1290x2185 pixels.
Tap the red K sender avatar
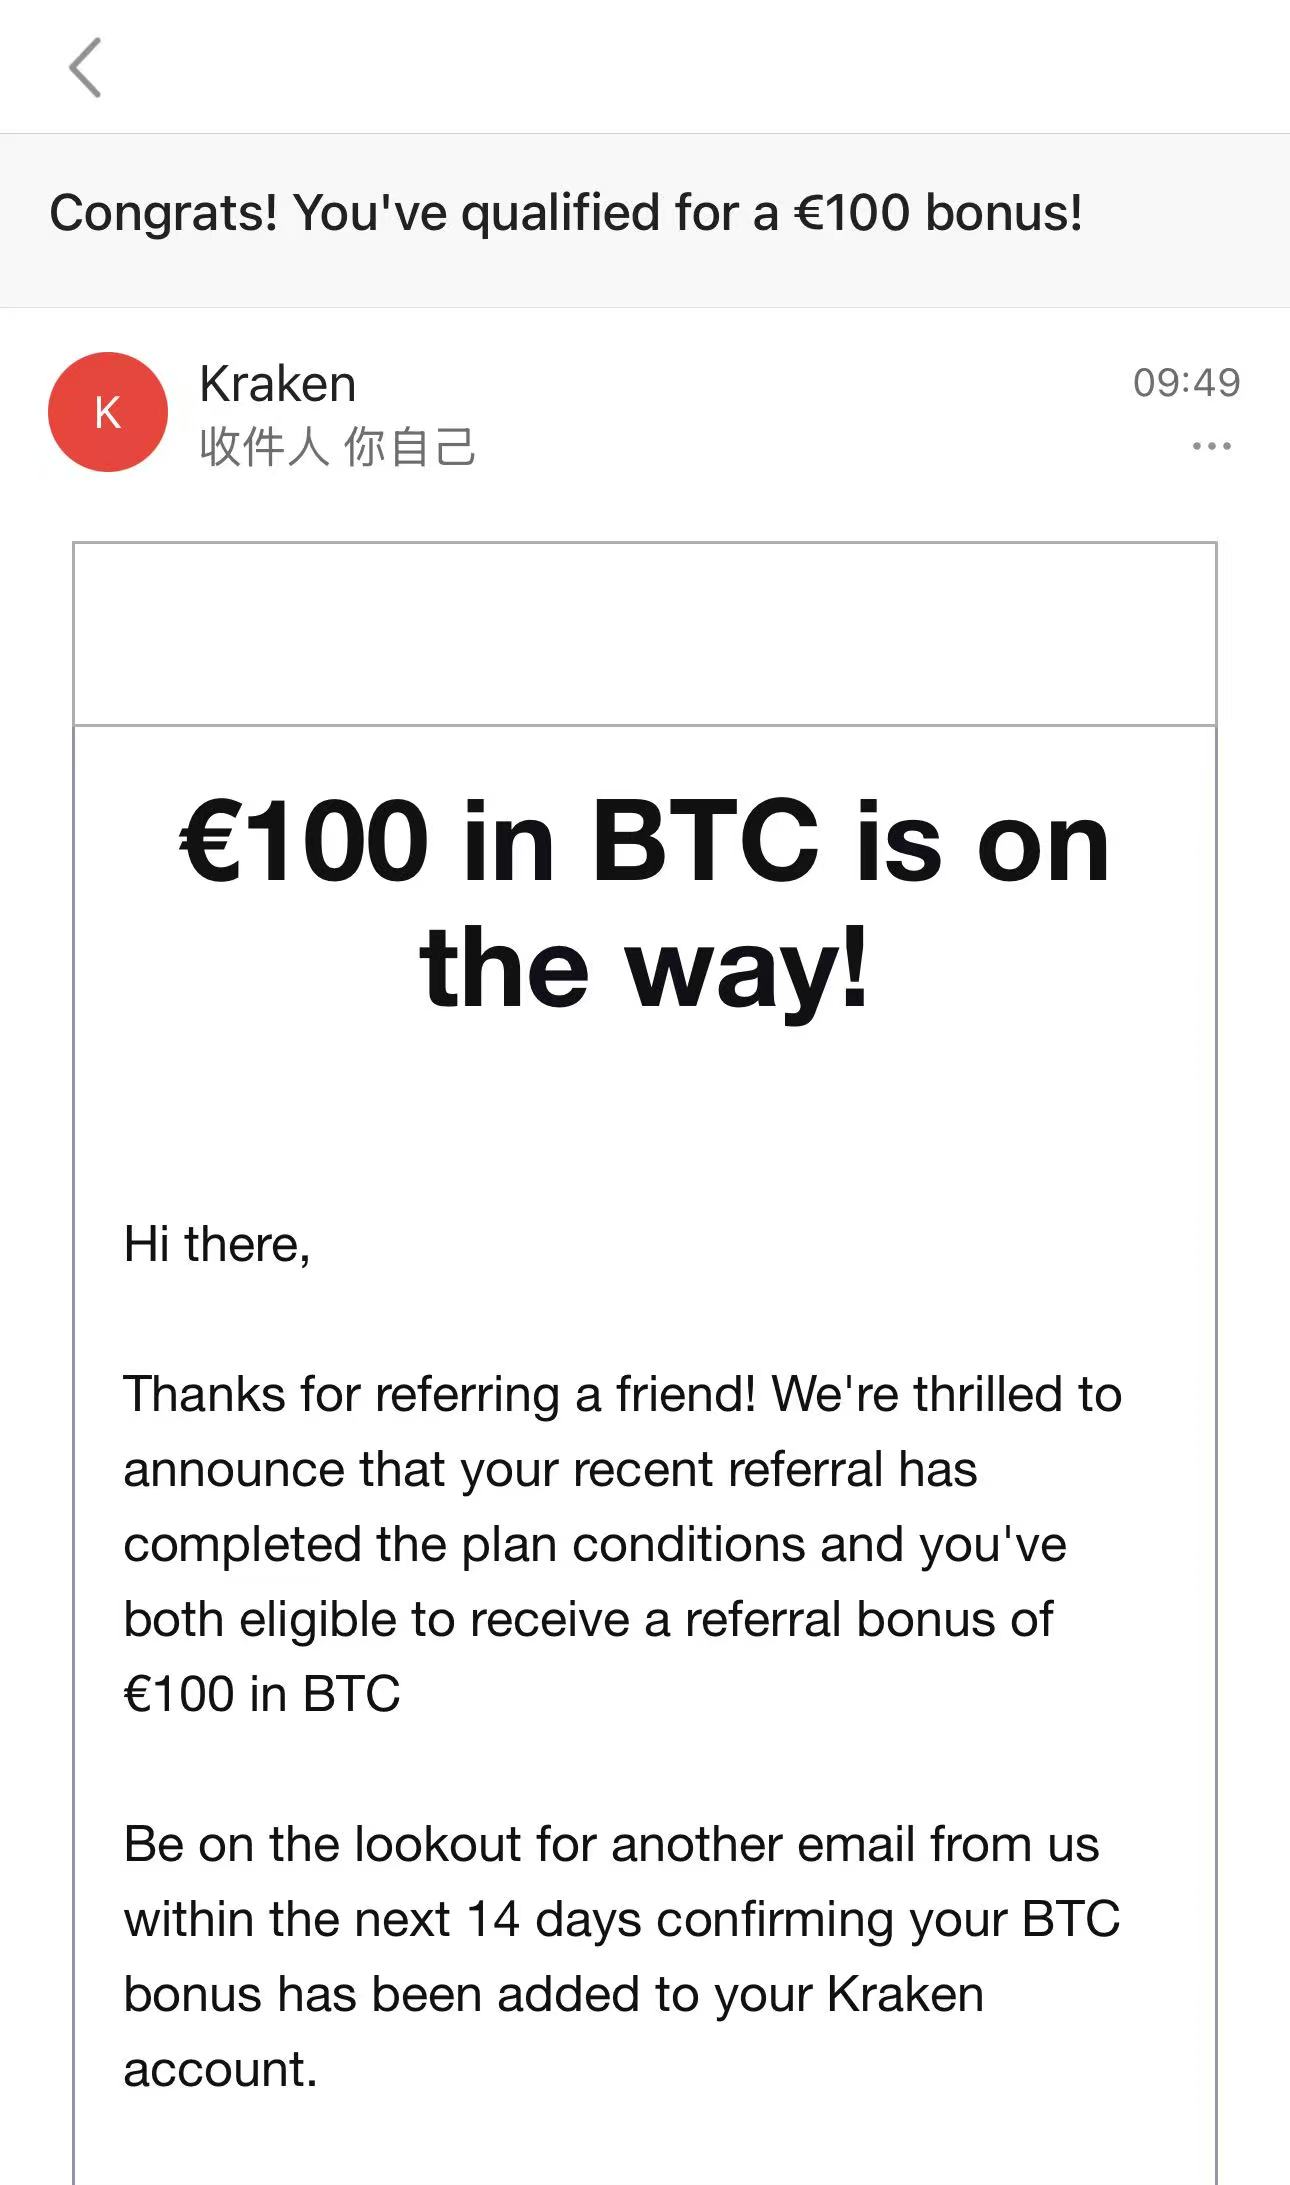108,412
